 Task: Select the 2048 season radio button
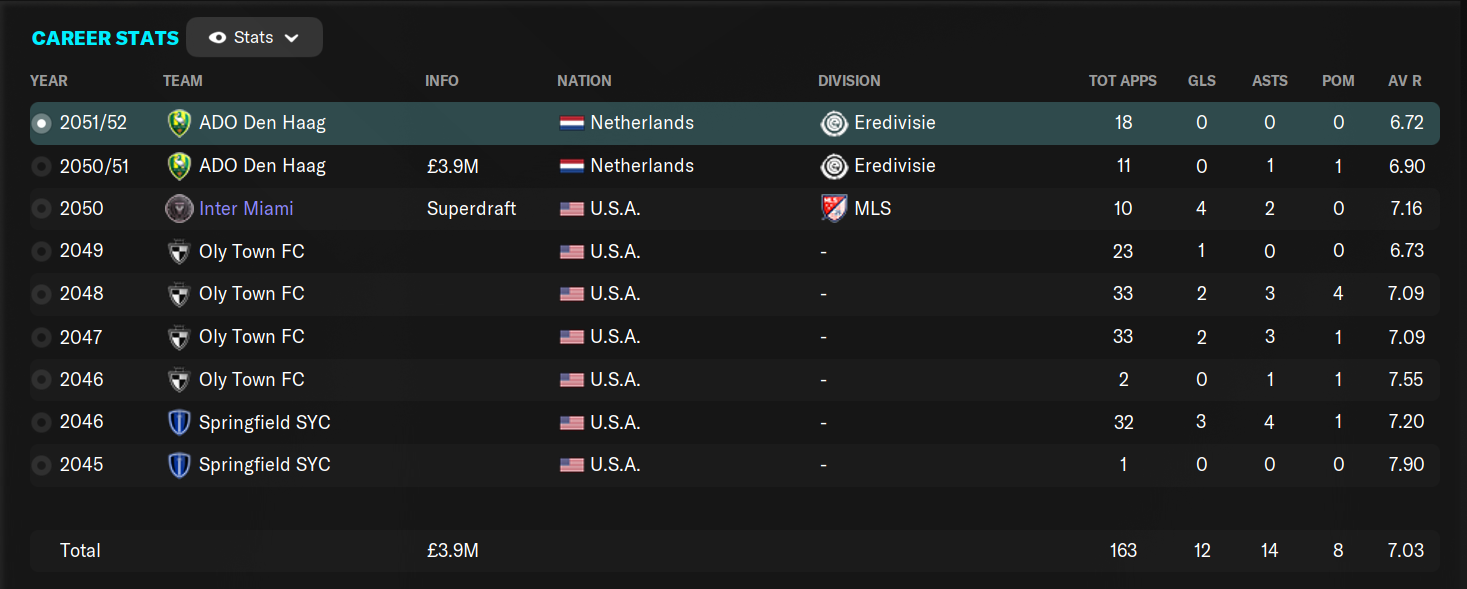tap(41, 294)
